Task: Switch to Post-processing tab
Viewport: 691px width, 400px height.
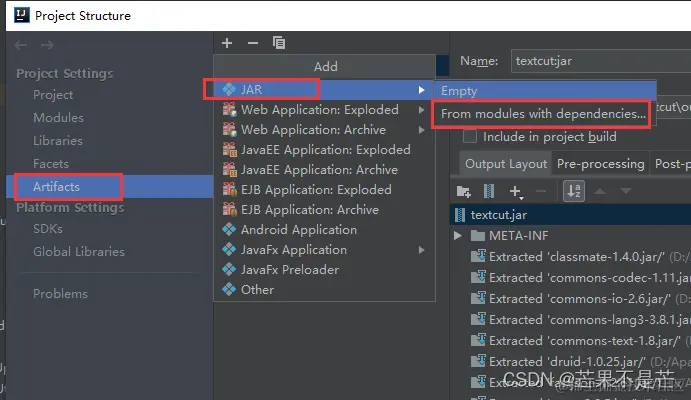Action: click(671, 164)
